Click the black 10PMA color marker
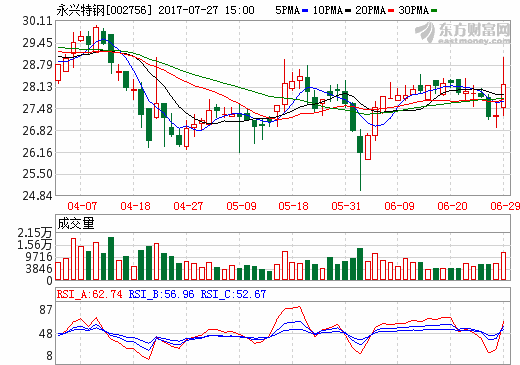520x365 pixels. coord(348,11)
